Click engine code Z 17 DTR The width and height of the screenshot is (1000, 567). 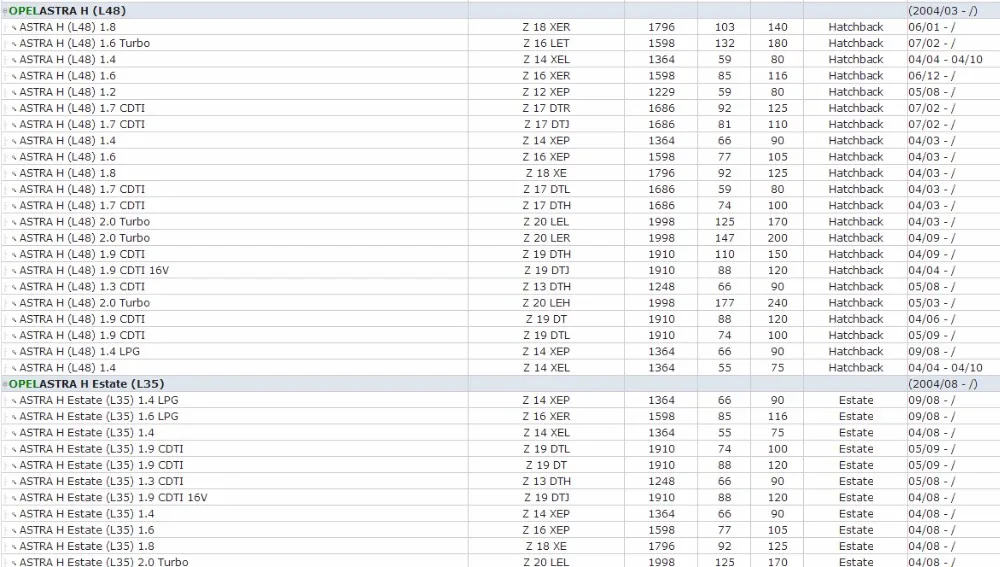[x=547, y=108]
